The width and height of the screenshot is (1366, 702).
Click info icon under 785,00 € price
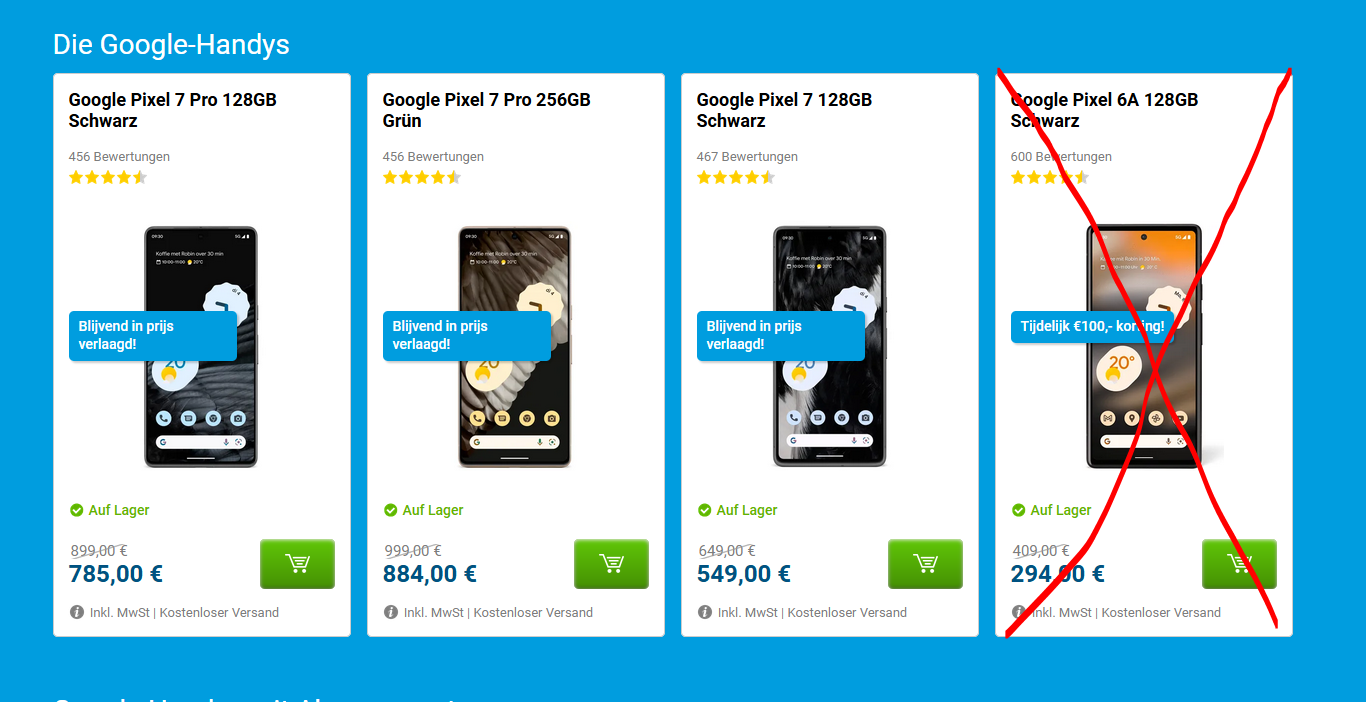[77, 612]
